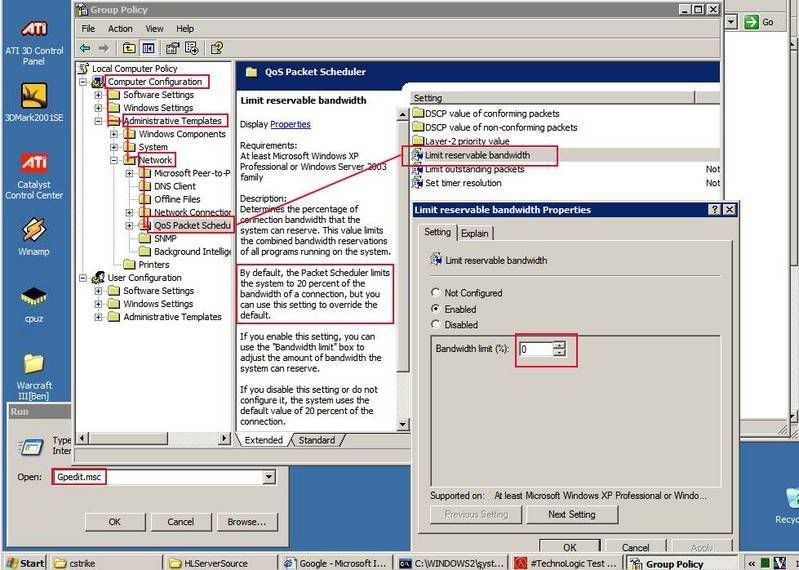Click the Forward arrow toolbar icon

103,48
